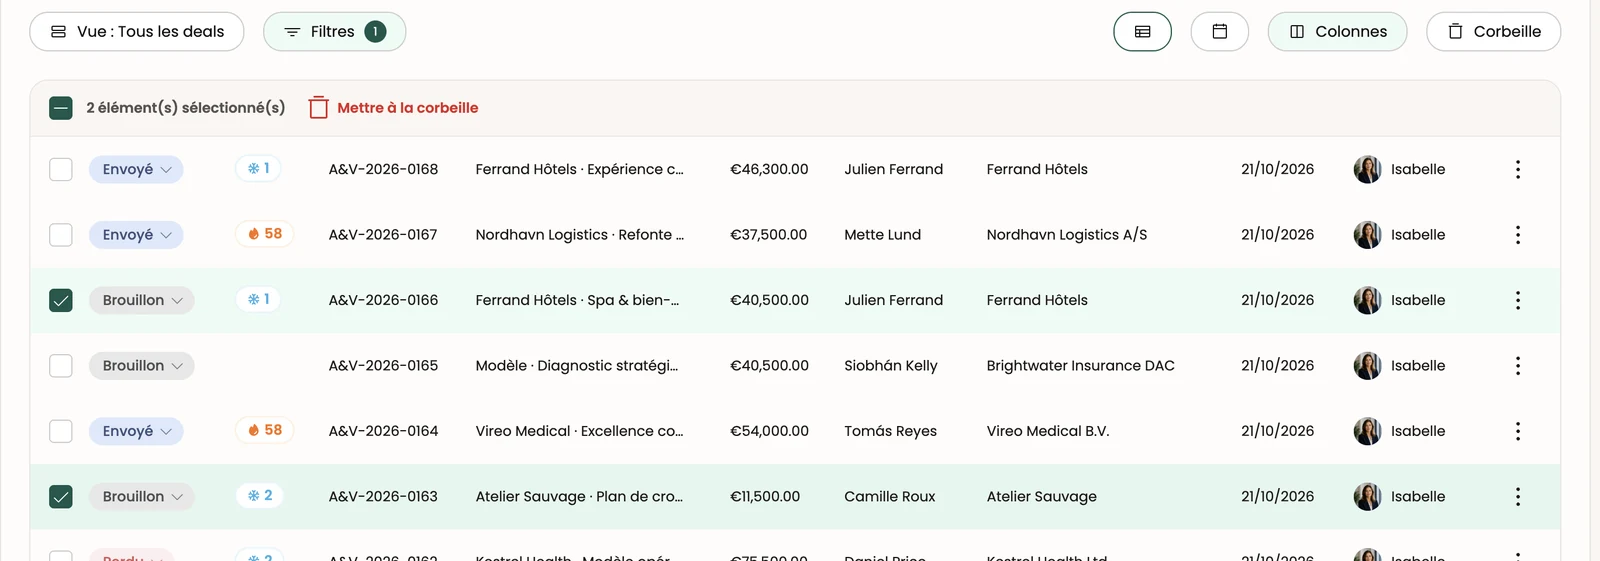Open the Corbeille

pyautogui.click(x=1493, y=32)
